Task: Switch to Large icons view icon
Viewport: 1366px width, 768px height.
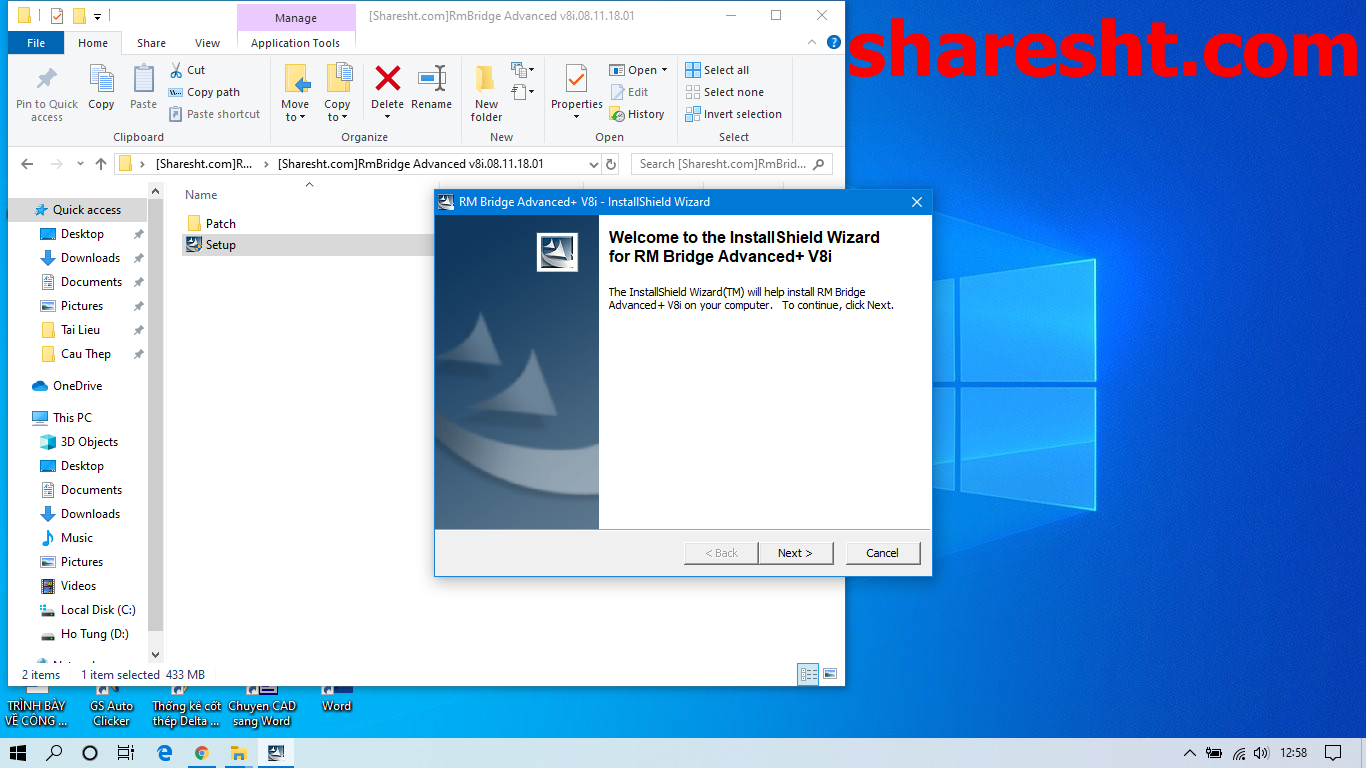Action: pyautogui.click(x=829, y=674)
